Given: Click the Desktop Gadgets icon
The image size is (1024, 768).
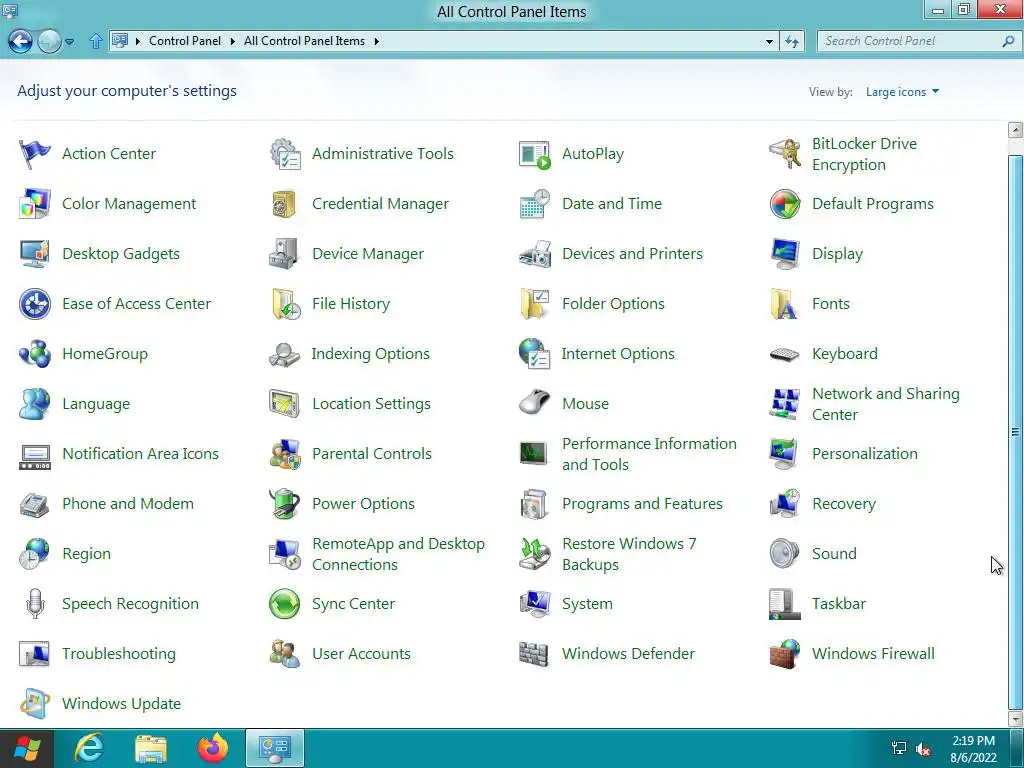Looking at the screenshot, I should (35, 254).
